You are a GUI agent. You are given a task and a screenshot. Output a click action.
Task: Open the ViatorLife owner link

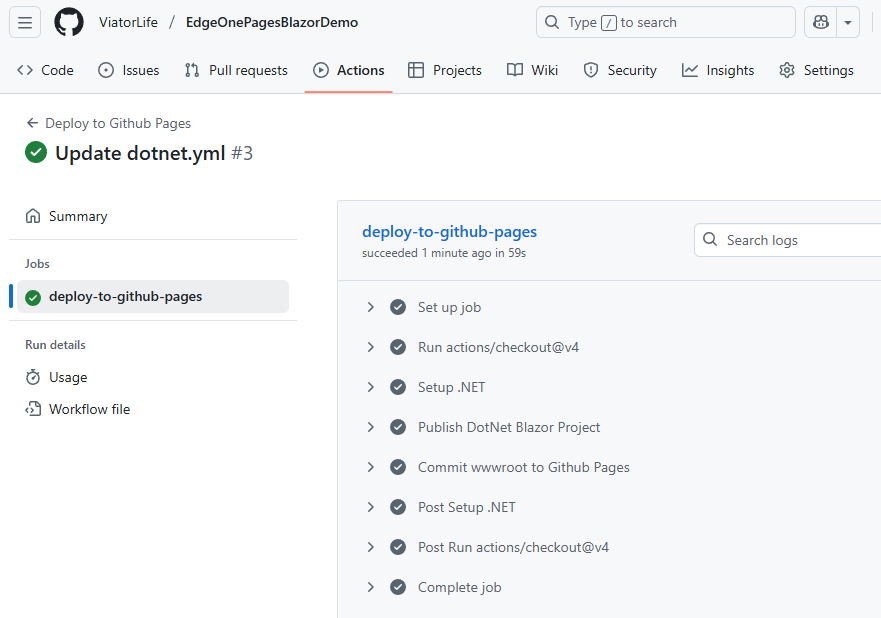(x=128, y=22)
